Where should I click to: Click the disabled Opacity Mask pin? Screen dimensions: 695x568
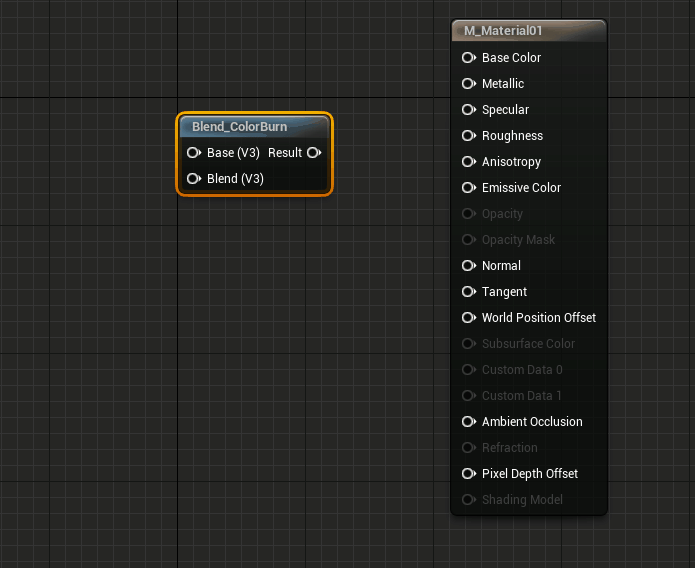point(469,240)
